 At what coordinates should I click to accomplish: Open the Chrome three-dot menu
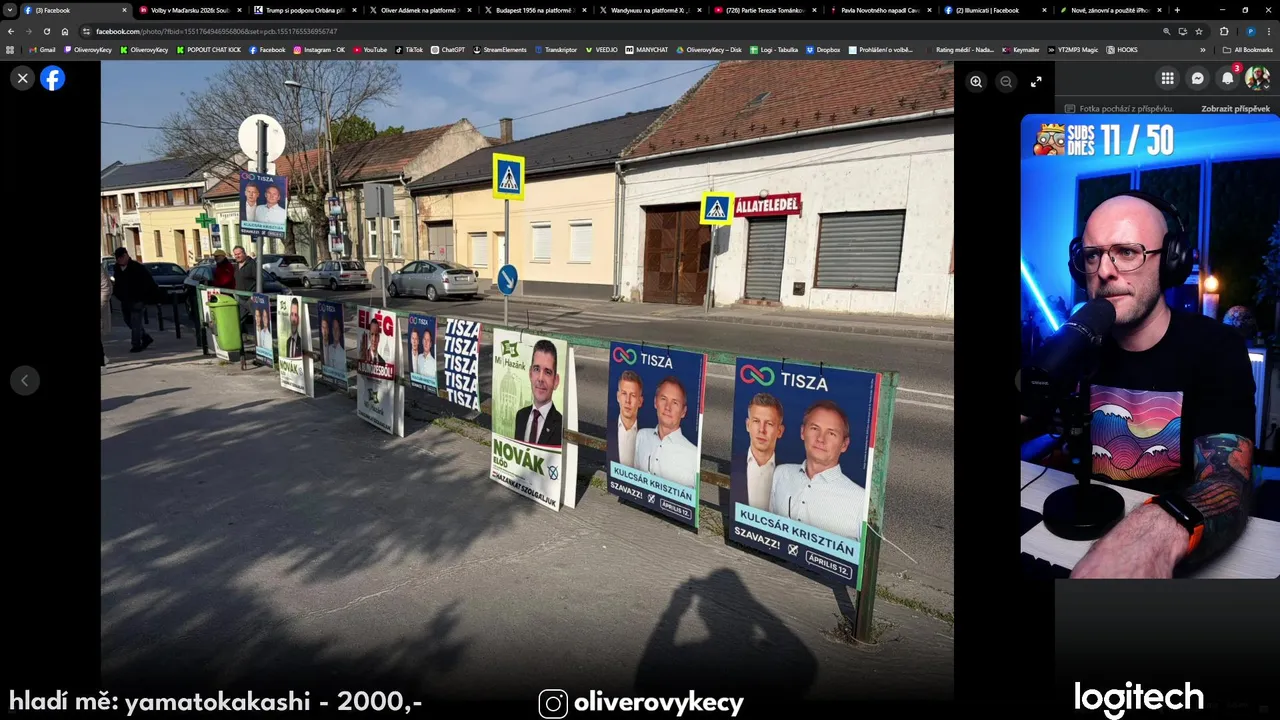click(1269, 31)
